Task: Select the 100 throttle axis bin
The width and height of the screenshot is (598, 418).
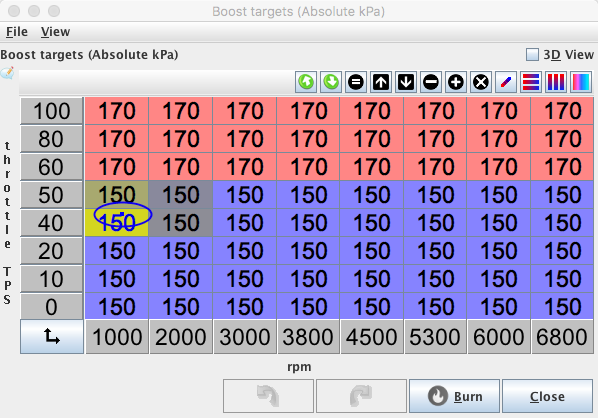Action: [51, 111]
